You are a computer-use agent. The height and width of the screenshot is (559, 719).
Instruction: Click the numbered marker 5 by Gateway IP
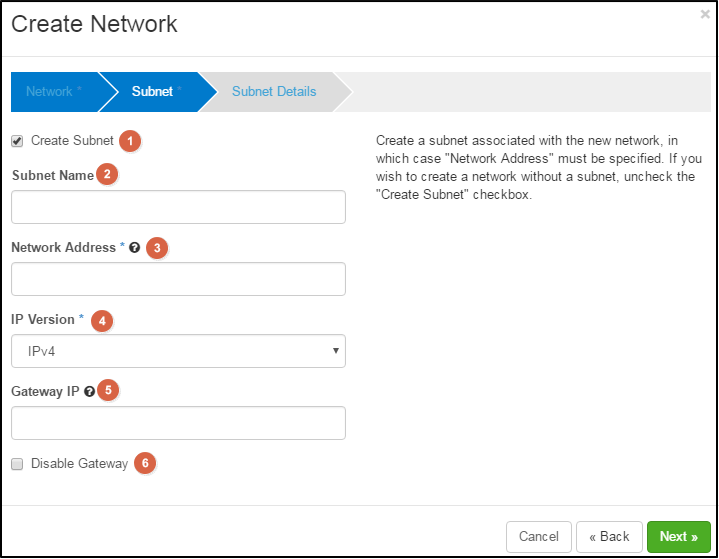(x=108, y=390)
